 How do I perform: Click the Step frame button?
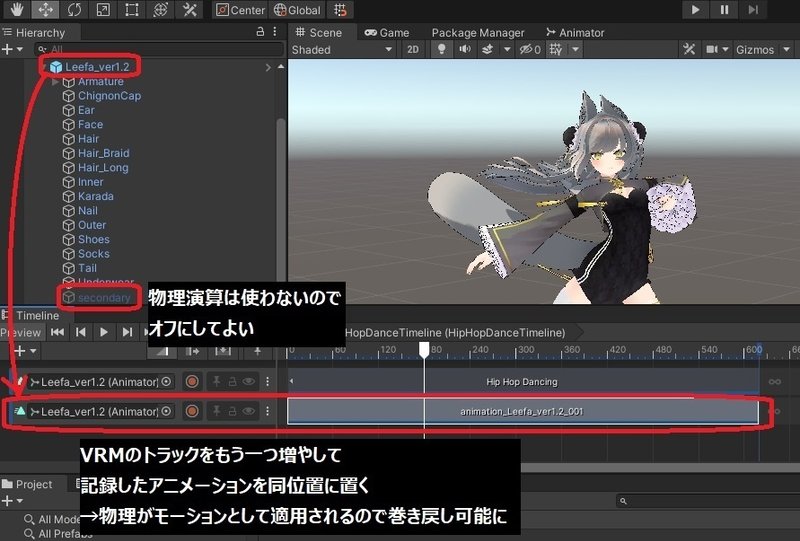point(753,10)
